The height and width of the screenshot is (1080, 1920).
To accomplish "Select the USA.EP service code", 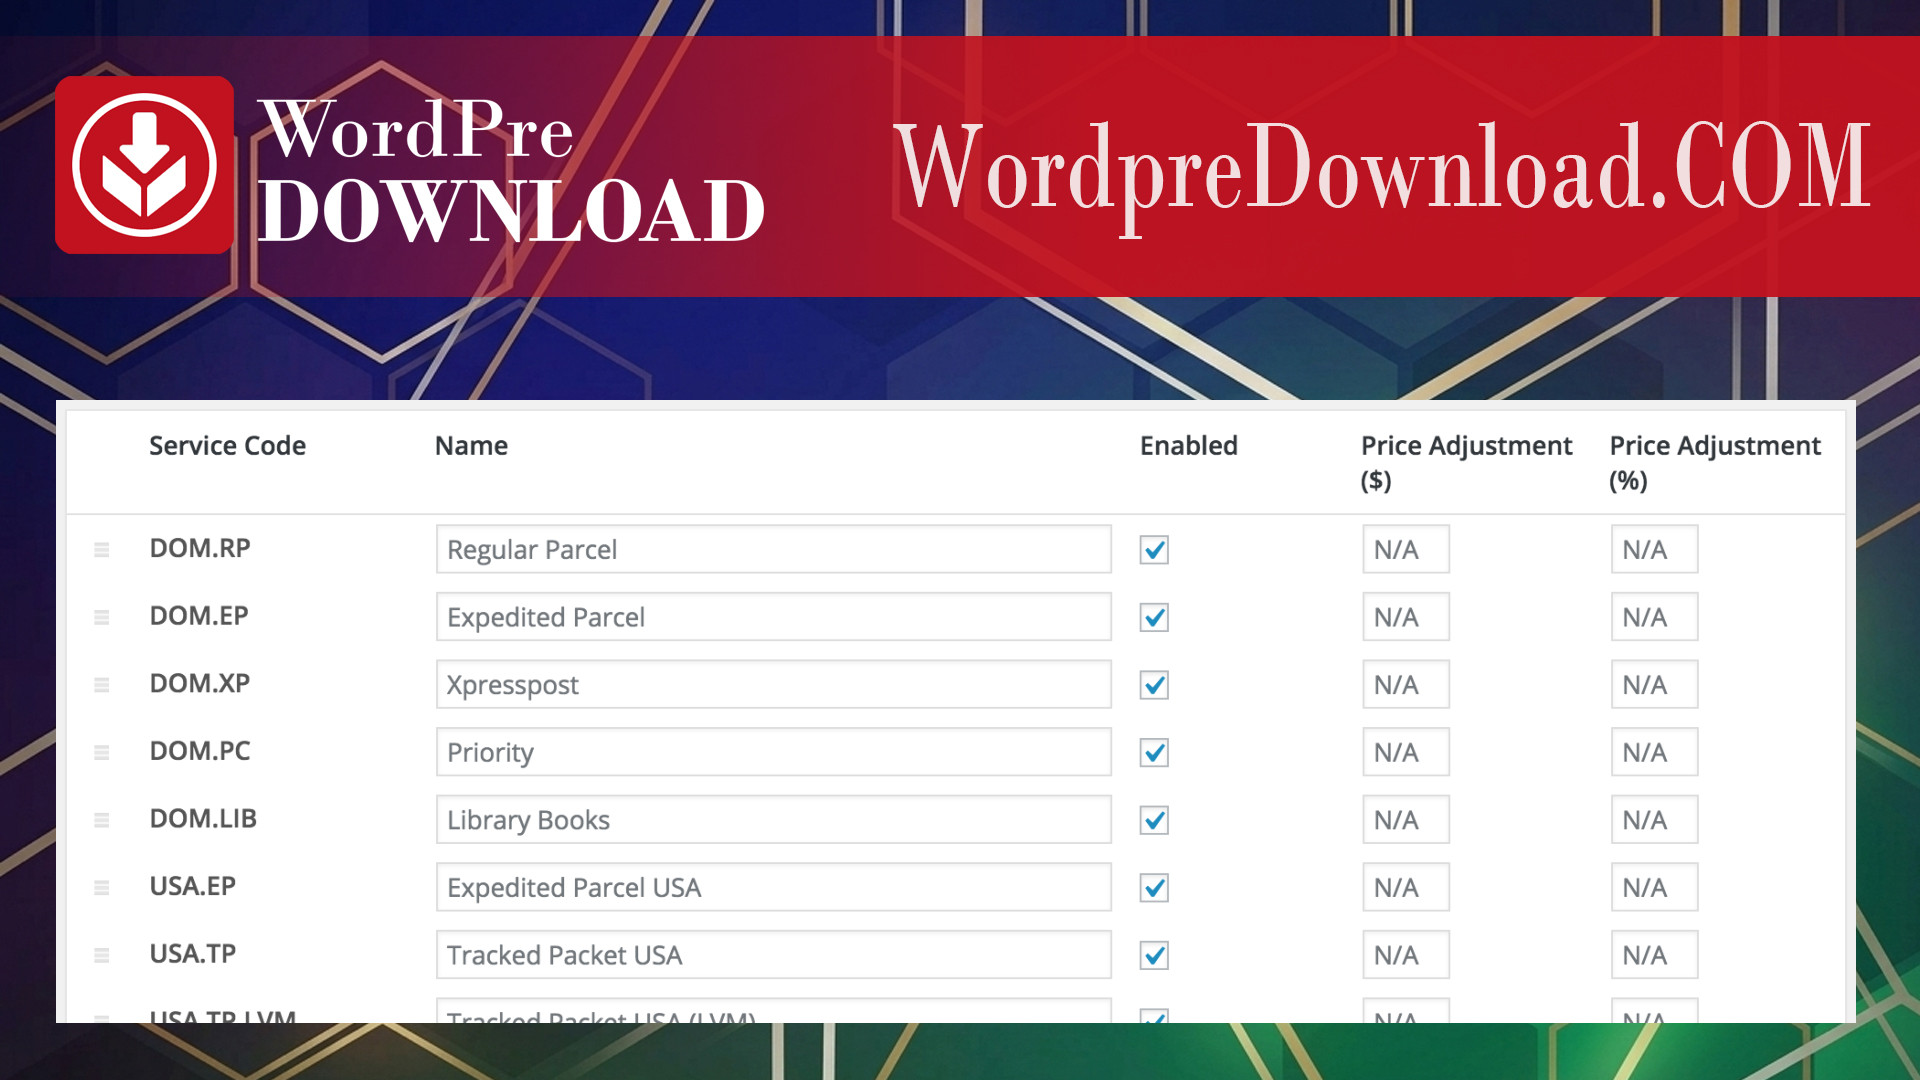I will coord(193,886).
